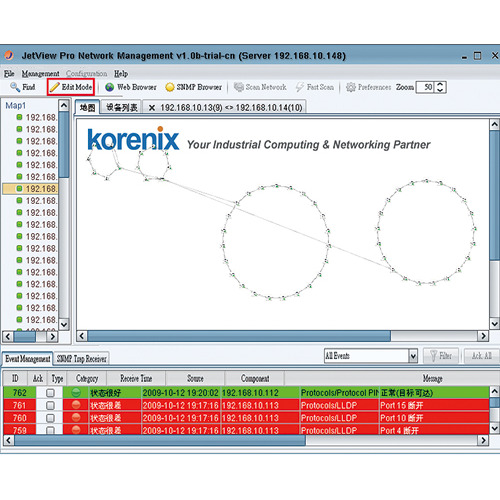Switch to the 设备列表 device list tab
The image size is (500, 500).
point(122,107)
